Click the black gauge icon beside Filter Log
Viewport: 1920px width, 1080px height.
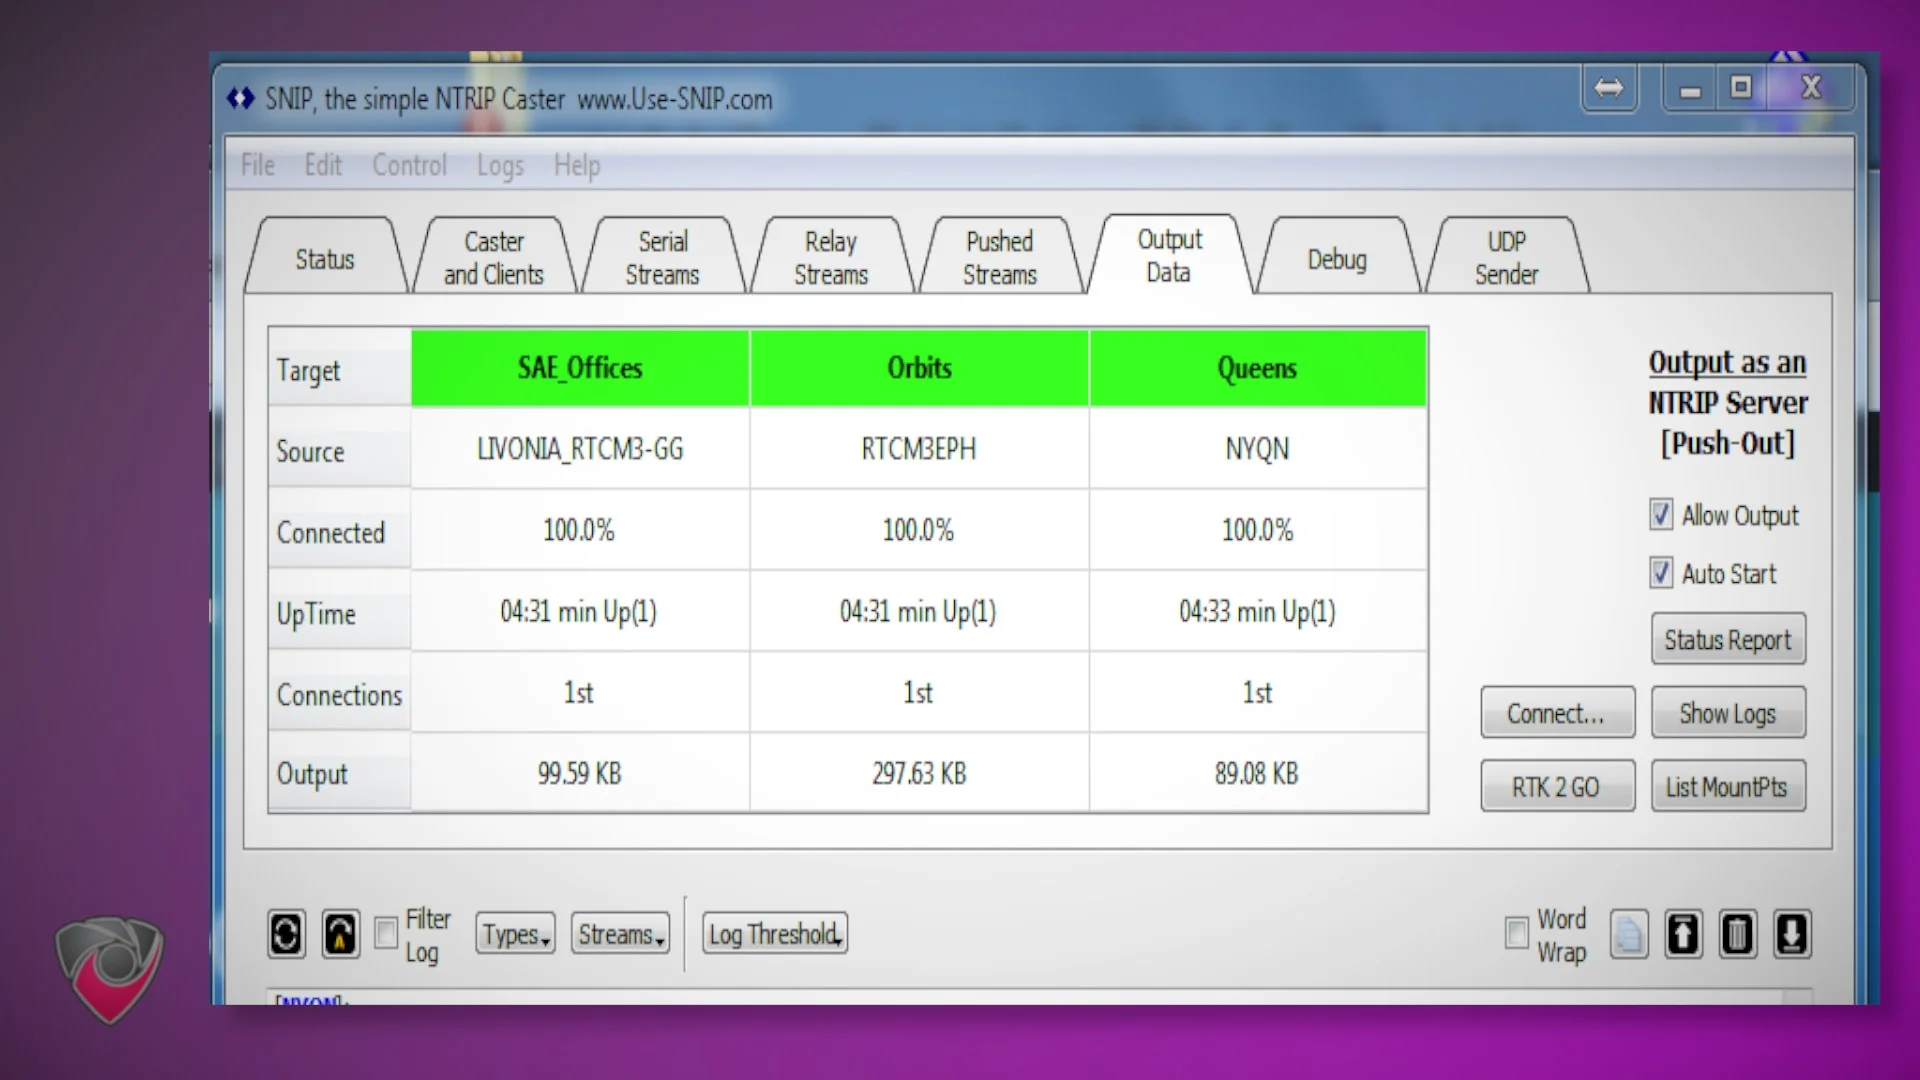(x=340, y=935)
